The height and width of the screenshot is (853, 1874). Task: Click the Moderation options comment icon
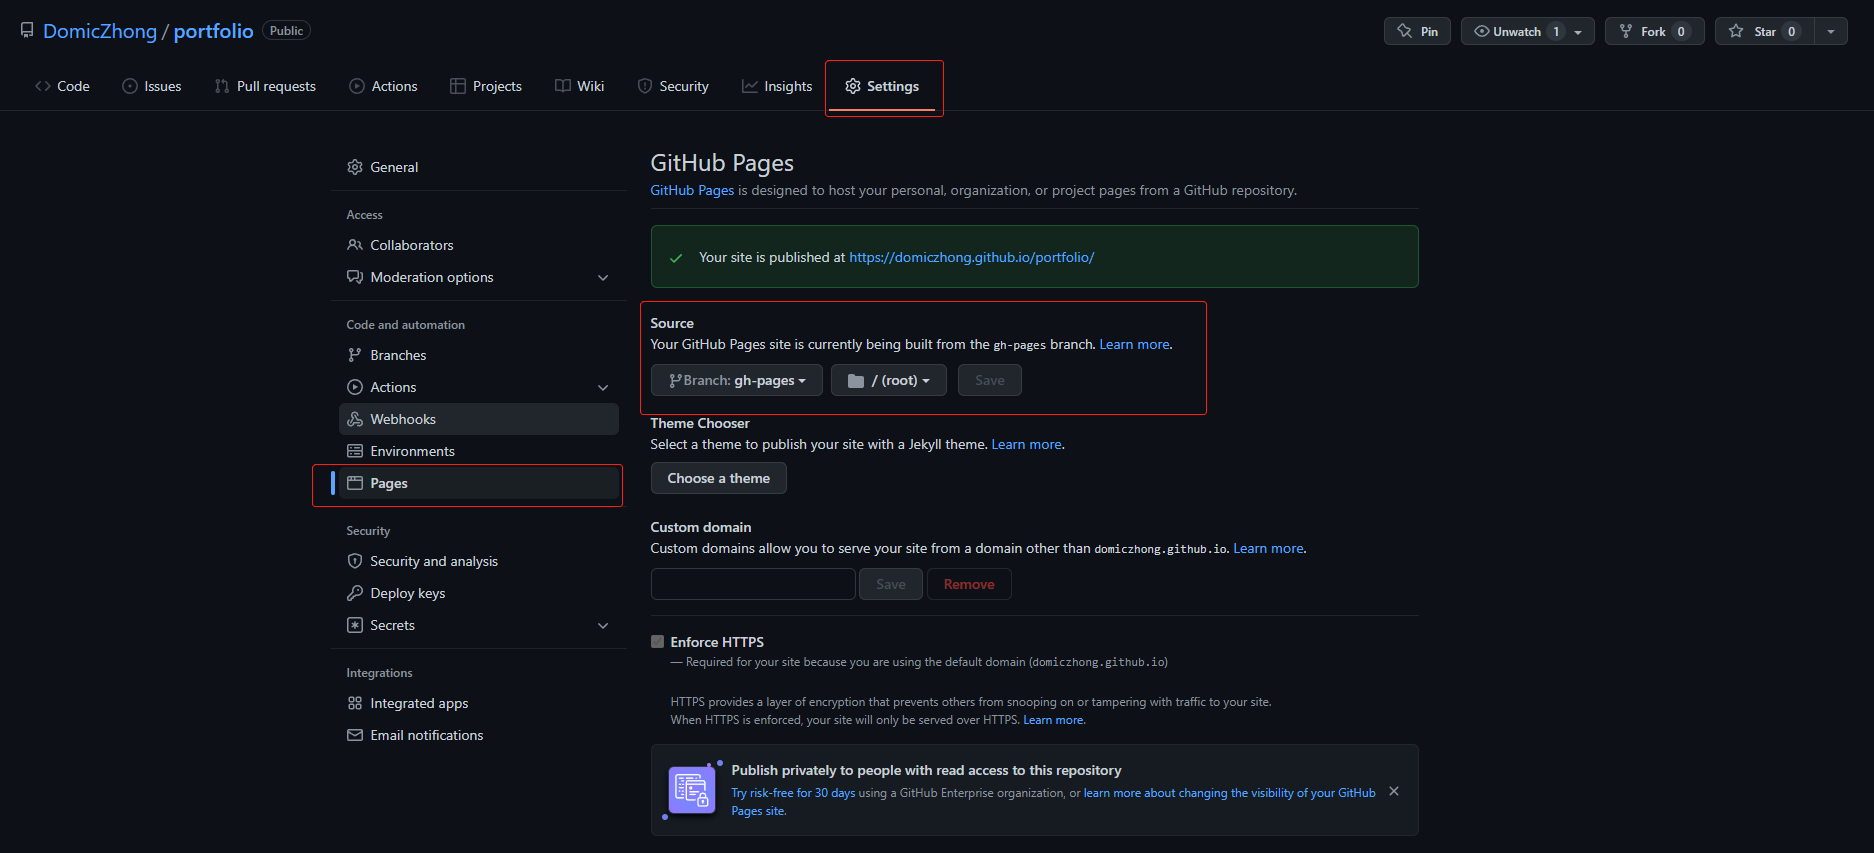pyautogui.click(x=355, y=277)
